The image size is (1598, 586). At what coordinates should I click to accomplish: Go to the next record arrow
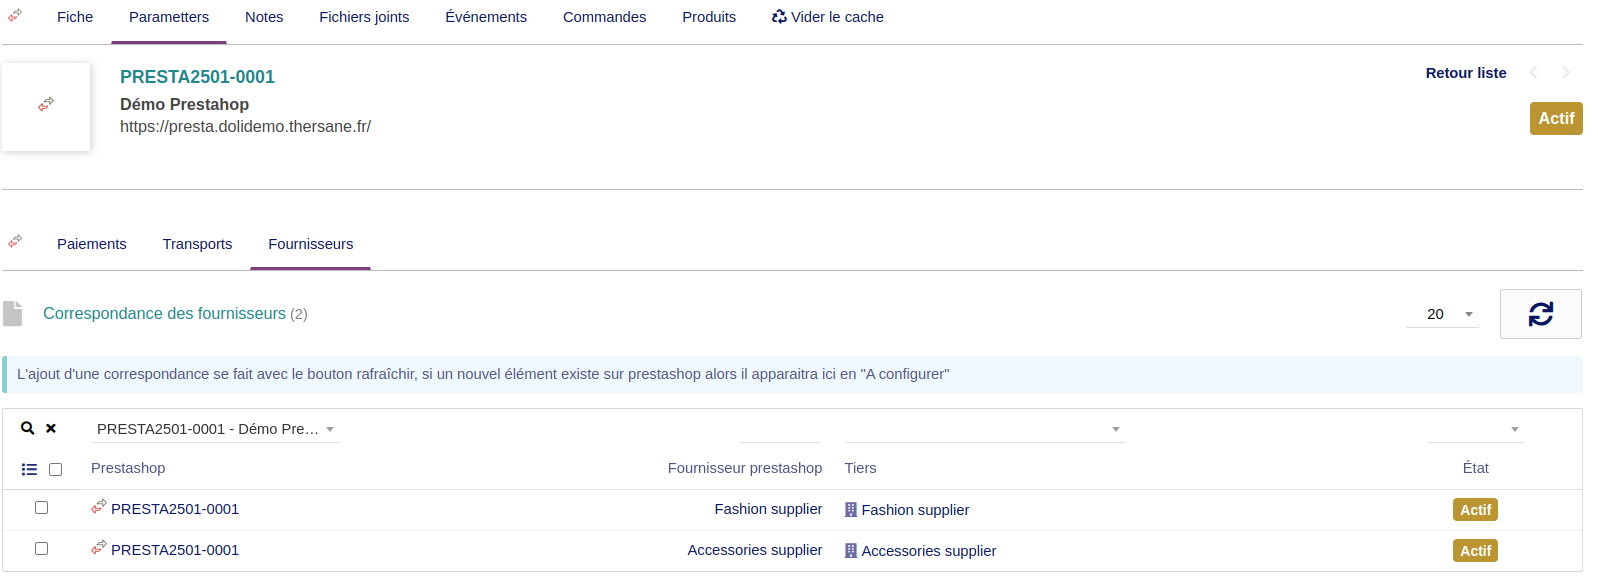(x=1566, y=73)
